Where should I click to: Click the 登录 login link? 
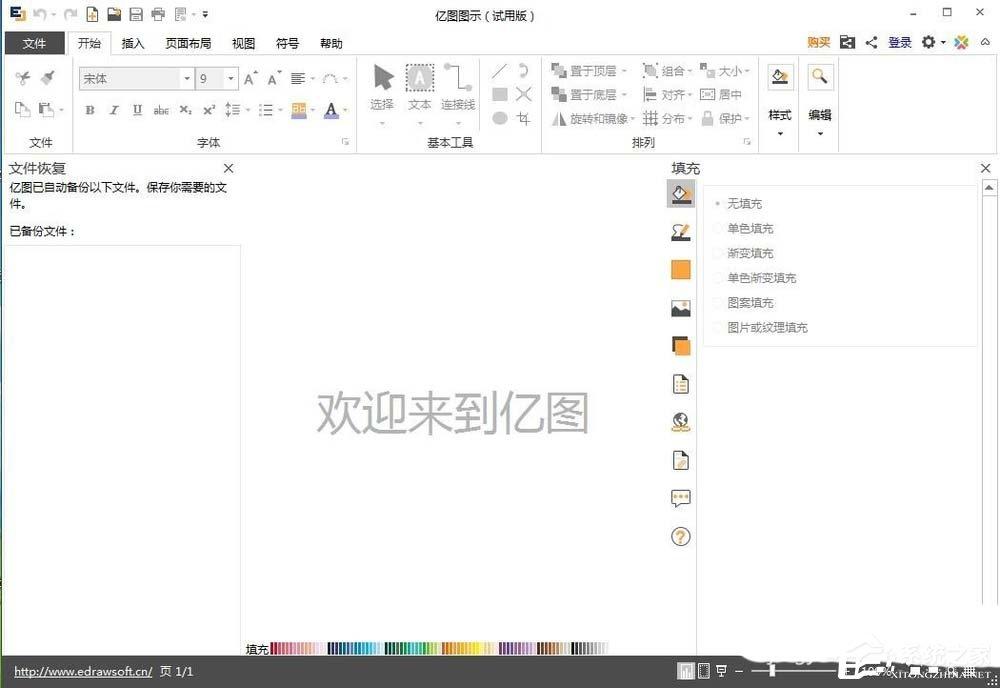(900, 43)
